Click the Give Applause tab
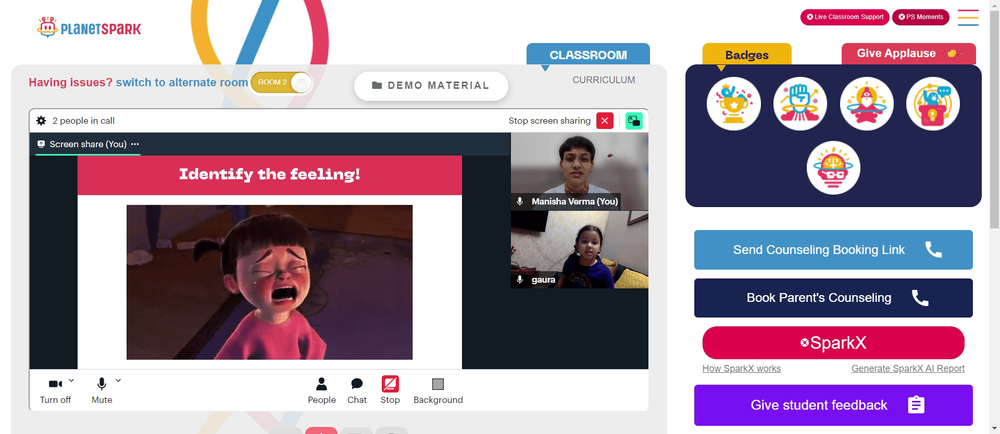This screenshot has height=434, width=1000. coord(909,54)
